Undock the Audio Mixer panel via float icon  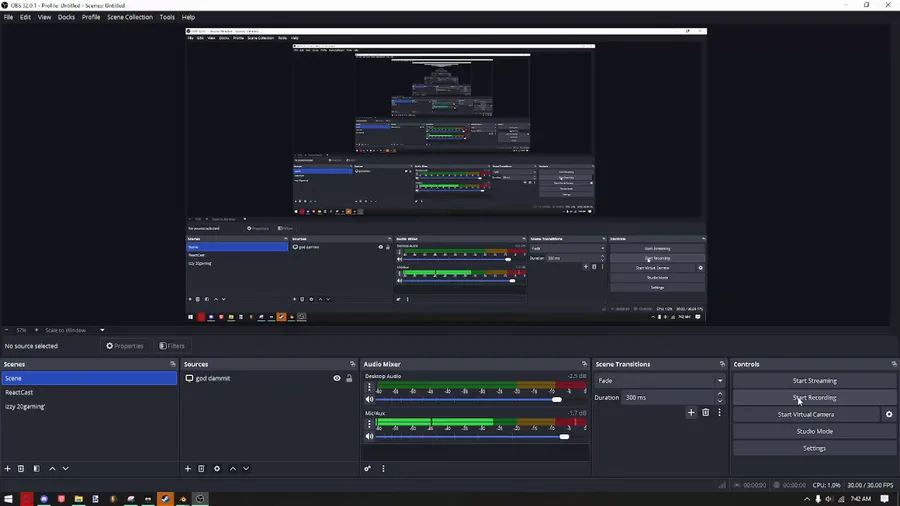coord(584,364)
